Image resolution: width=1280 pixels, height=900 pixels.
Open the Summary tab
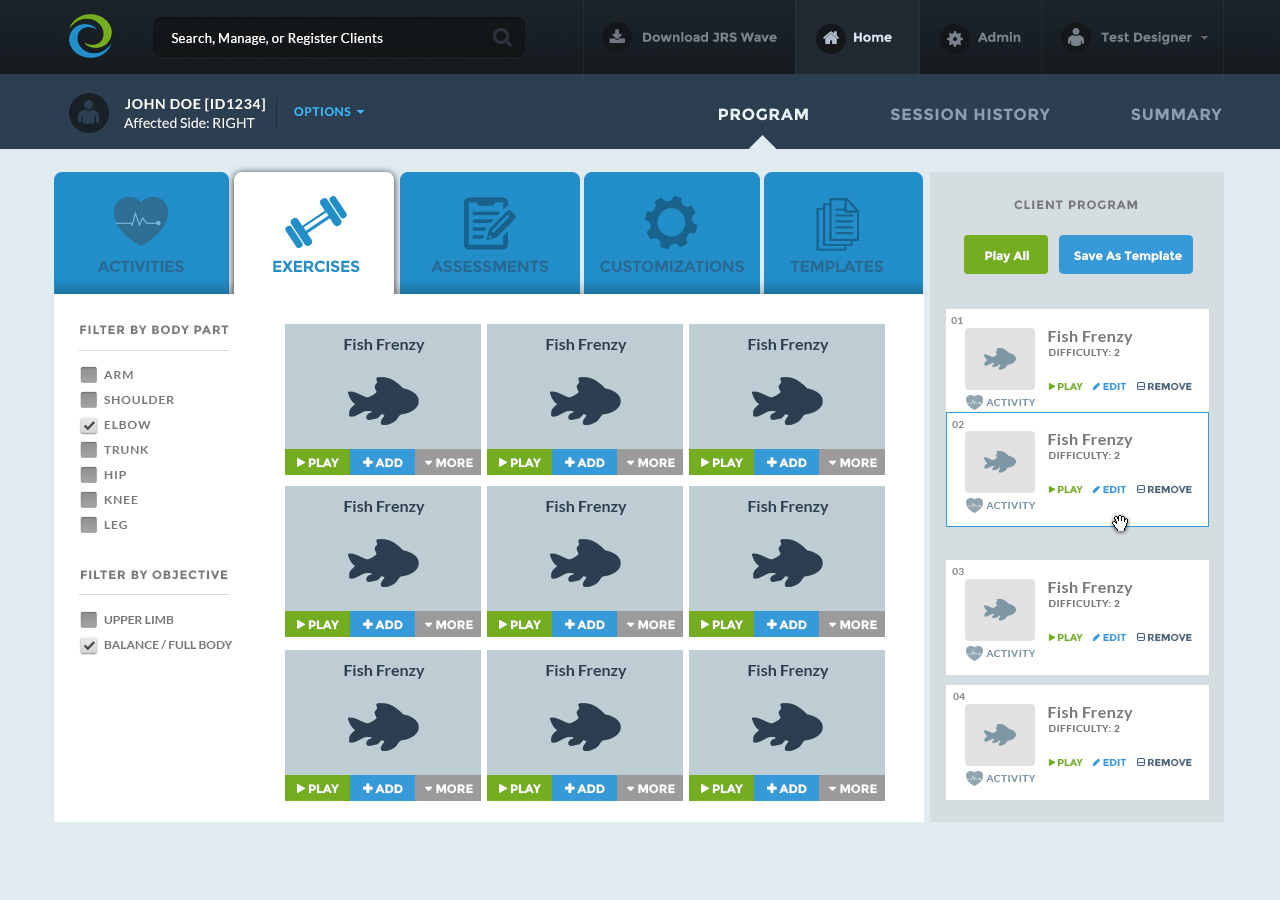[x=1176, y=114]
